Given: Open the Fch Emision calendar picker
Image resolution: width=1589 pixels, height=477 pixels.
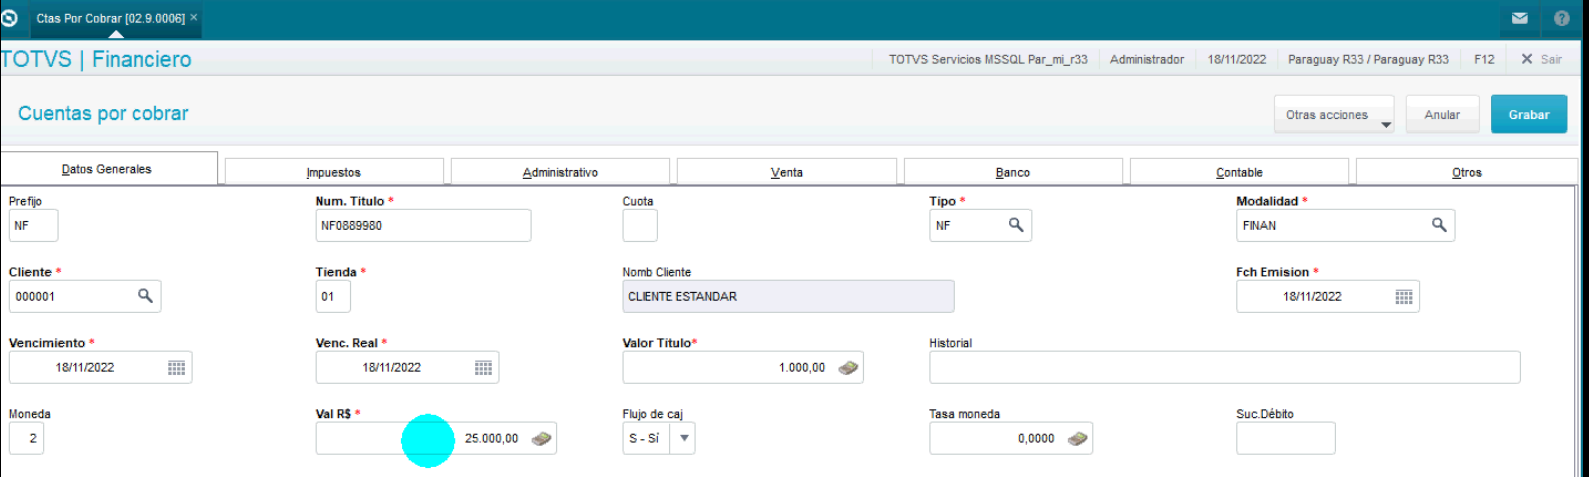Looking at the screenshot, I should point(1404,297).
